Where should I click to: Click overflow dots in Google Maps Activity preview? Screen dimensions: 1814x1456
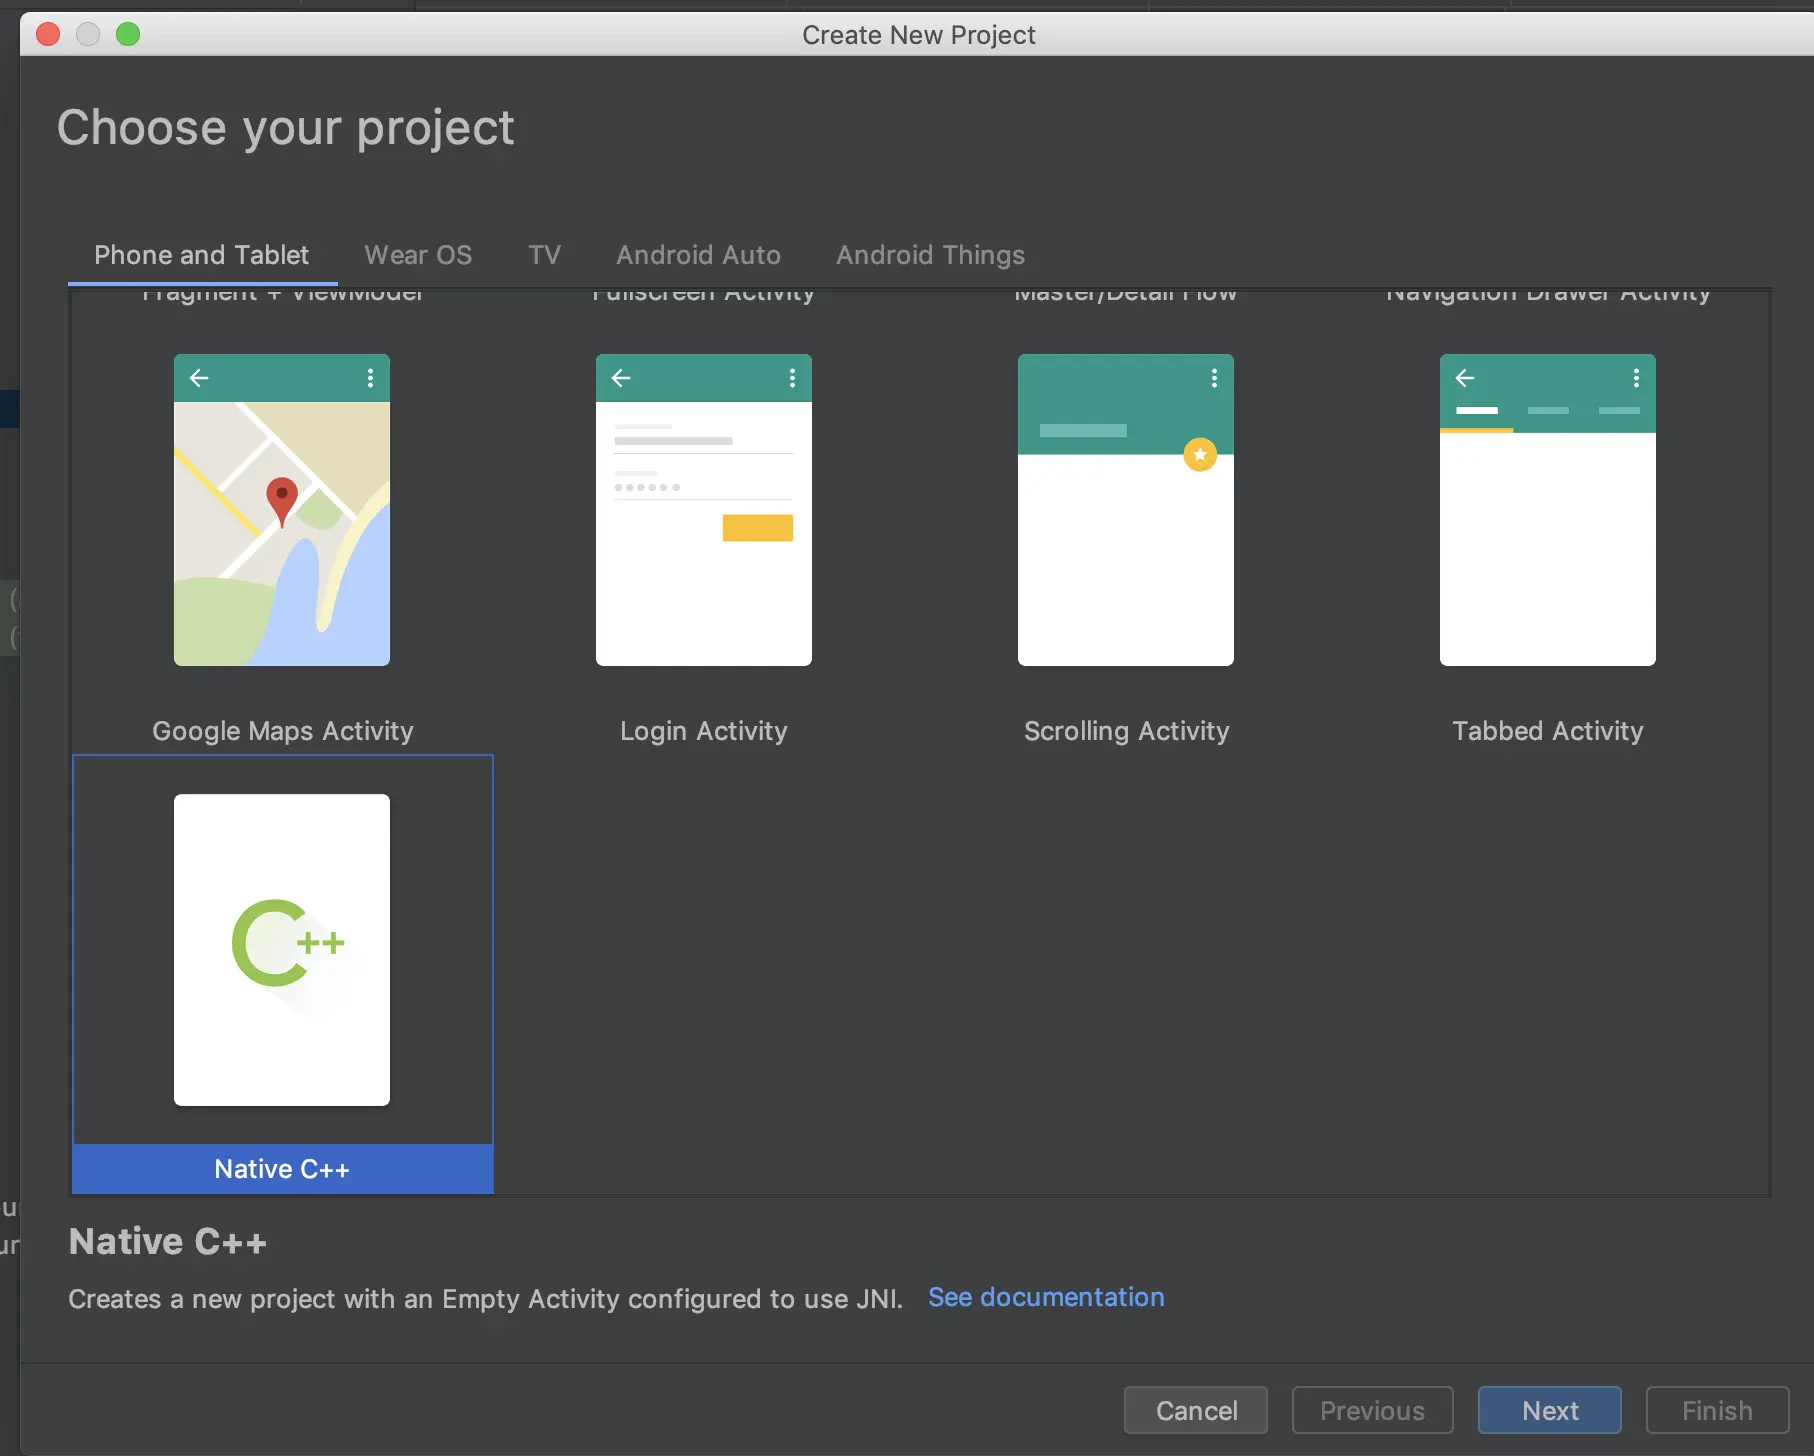[x=370, y=378]
